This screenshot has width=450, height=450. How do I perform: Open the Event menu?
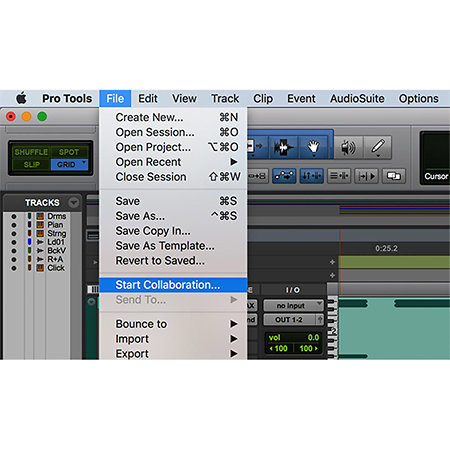pos(301,98)
